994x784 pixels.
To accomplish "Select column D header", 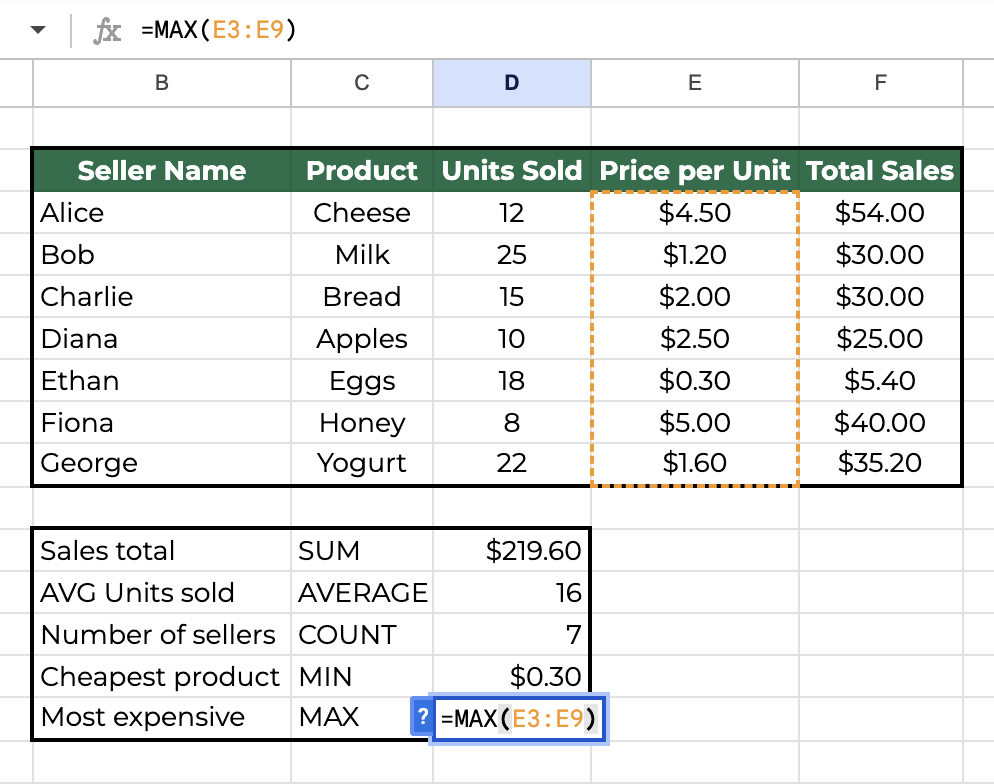I will point(512,84).
